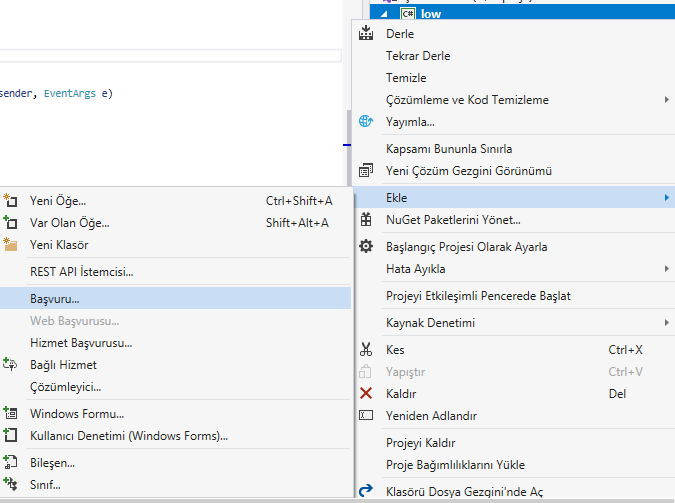Choose the highlighted Başvuru... entry
The image size is (675, 503).
pyautogui.click(x=175, y=298)
